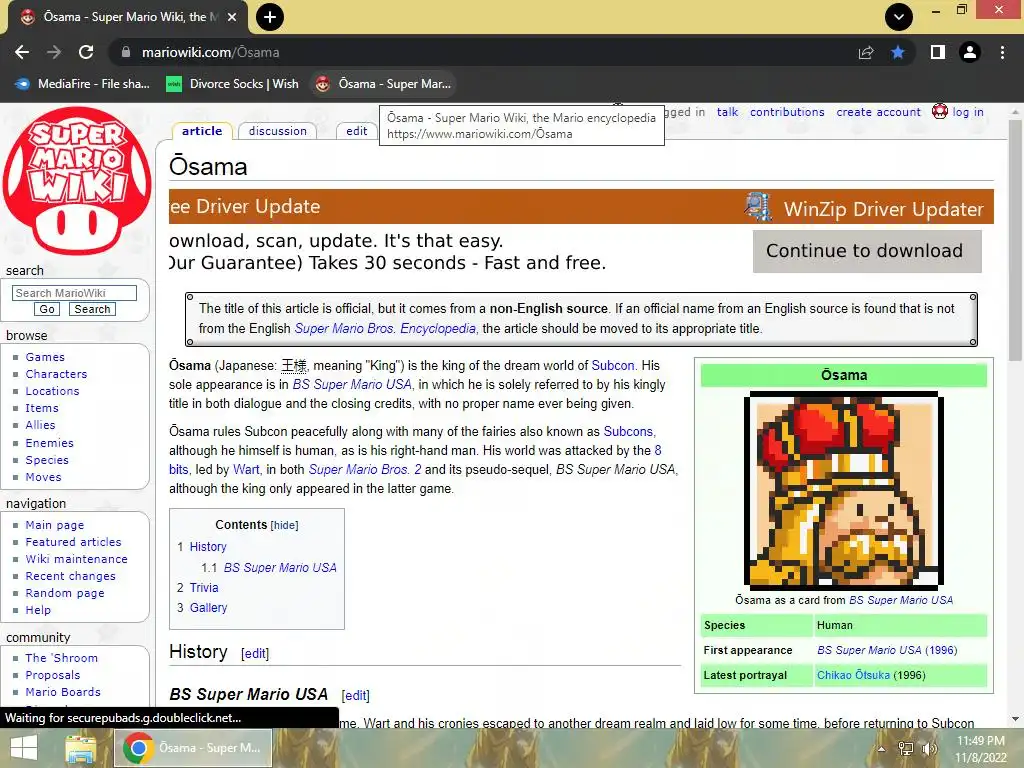Open Wiki maintenance link
This screenshot has height=768, width=1024.
[76, 559]
